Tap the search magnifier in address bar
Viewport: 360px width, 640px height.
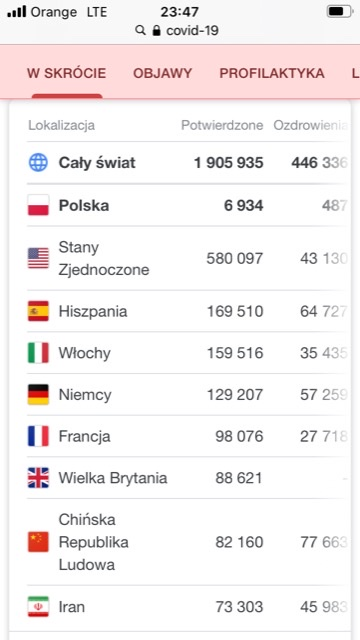(x=140, y=30)
